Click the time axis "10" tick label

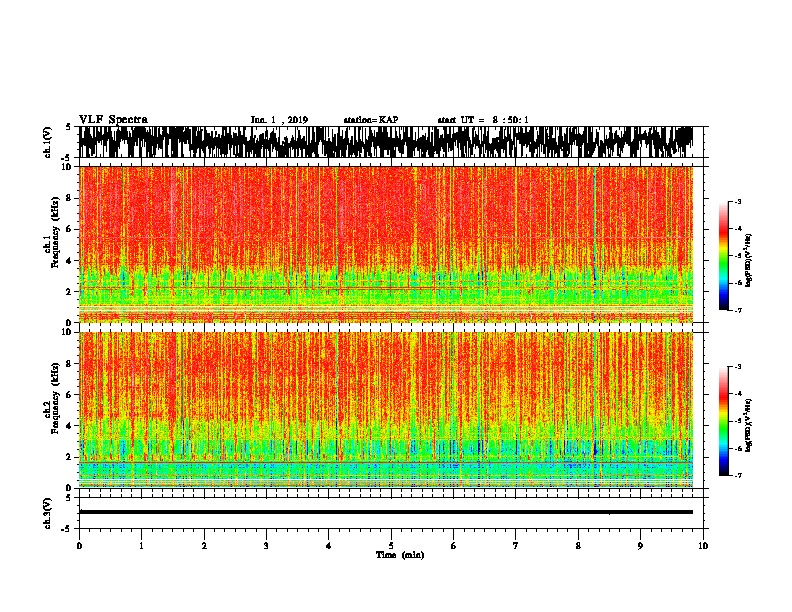(x=703, y=546)
